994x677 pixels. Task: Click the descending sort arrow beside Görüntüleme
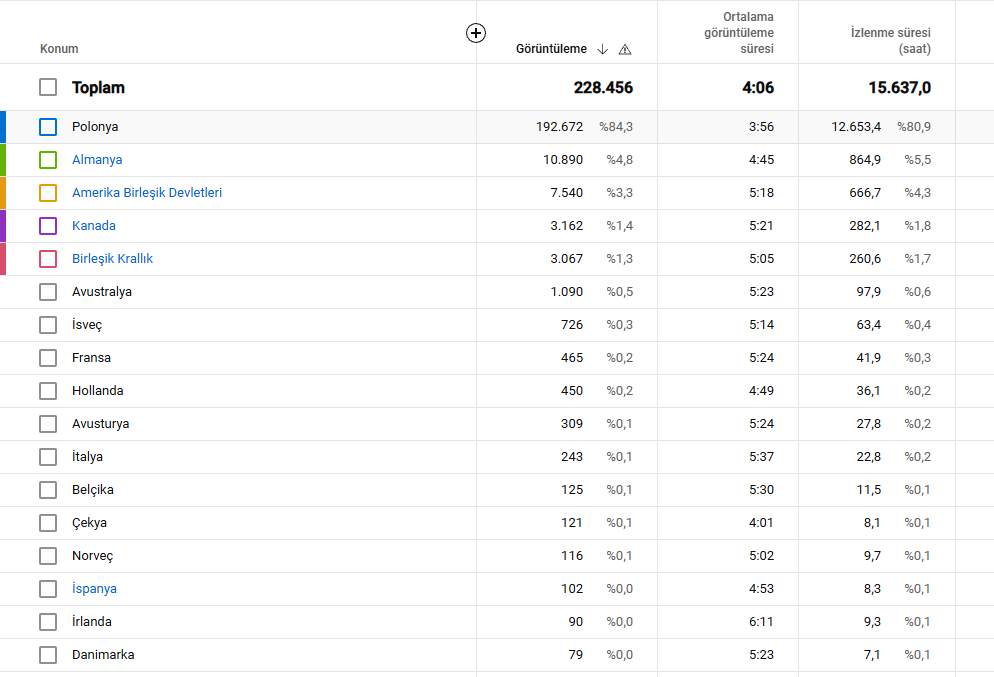pos(602,49)
